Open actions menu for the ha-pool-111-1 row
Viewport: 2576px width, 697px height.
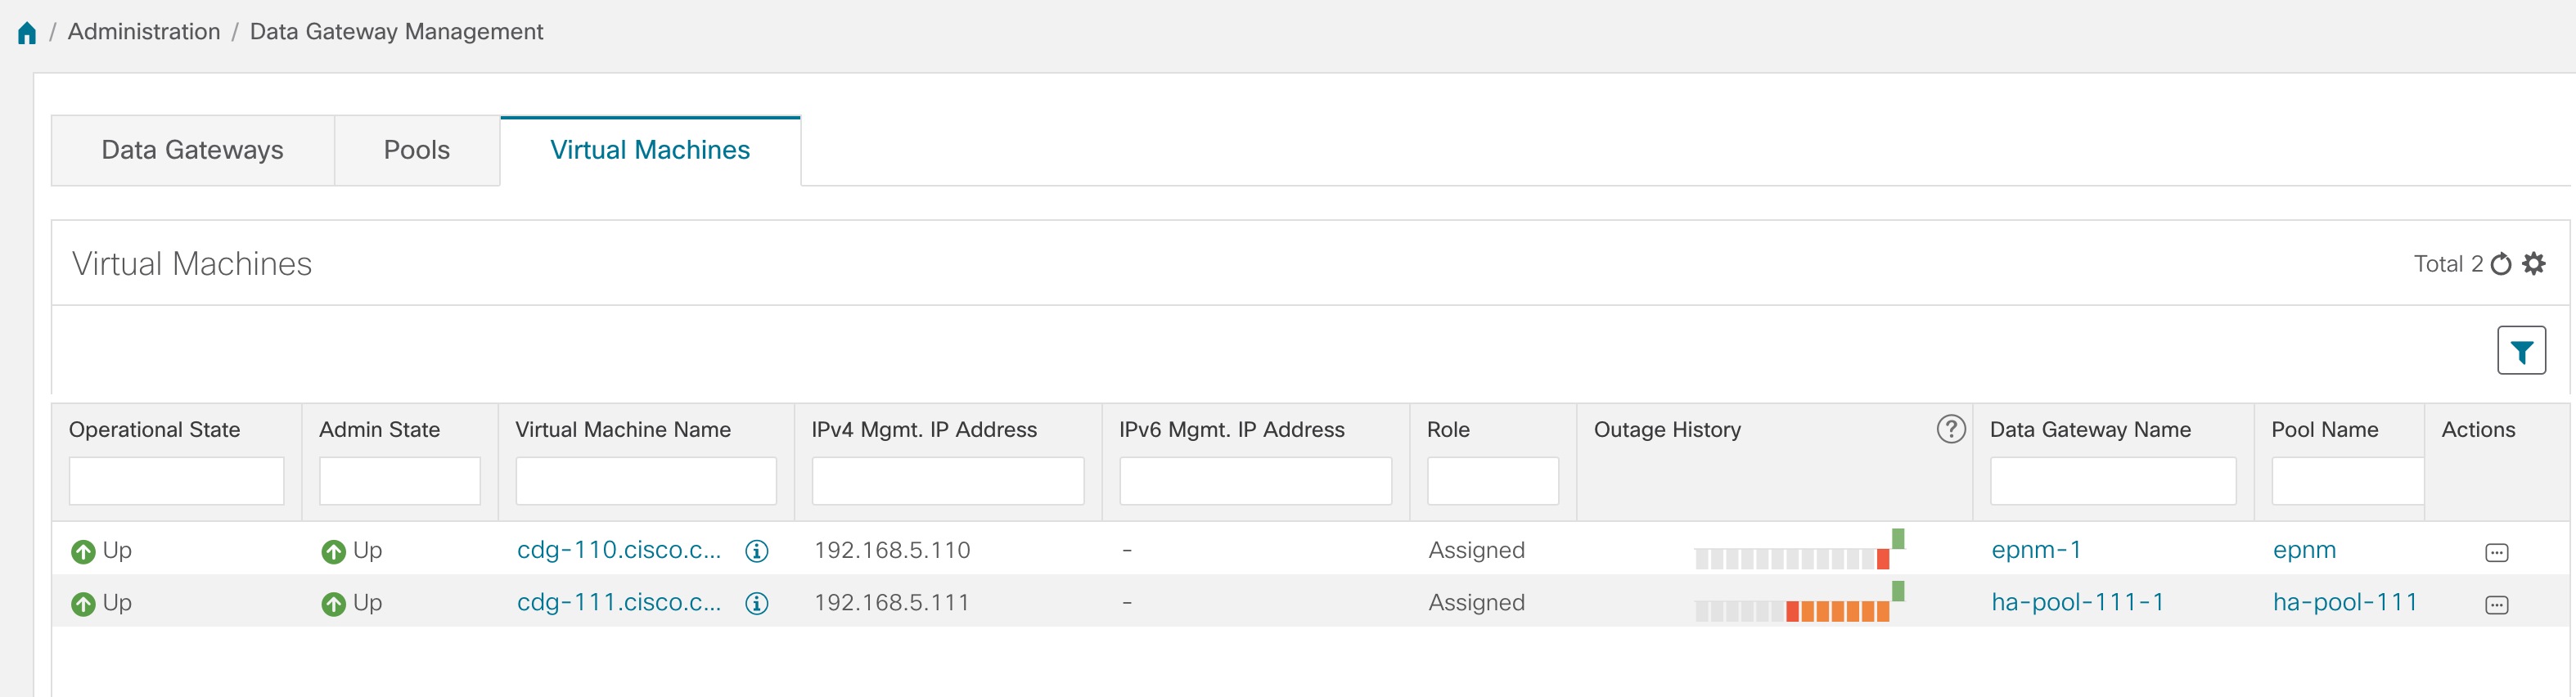click(x=2496, y=605)
